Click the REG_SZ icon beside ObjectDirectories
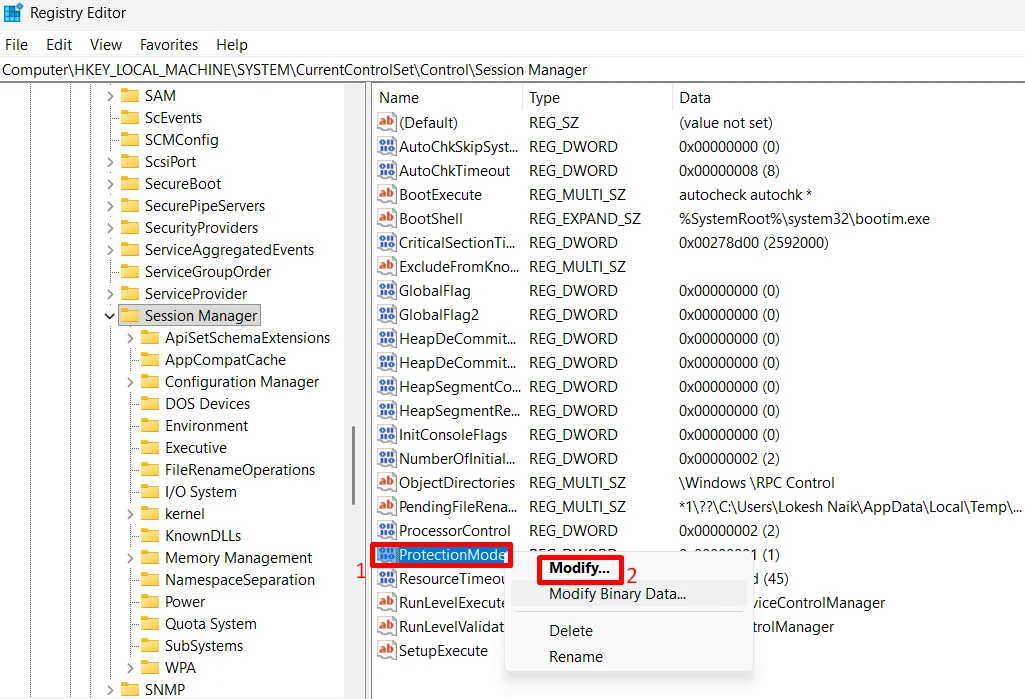This screenshot has height=699, width=1025. click(x=388, y=482)
